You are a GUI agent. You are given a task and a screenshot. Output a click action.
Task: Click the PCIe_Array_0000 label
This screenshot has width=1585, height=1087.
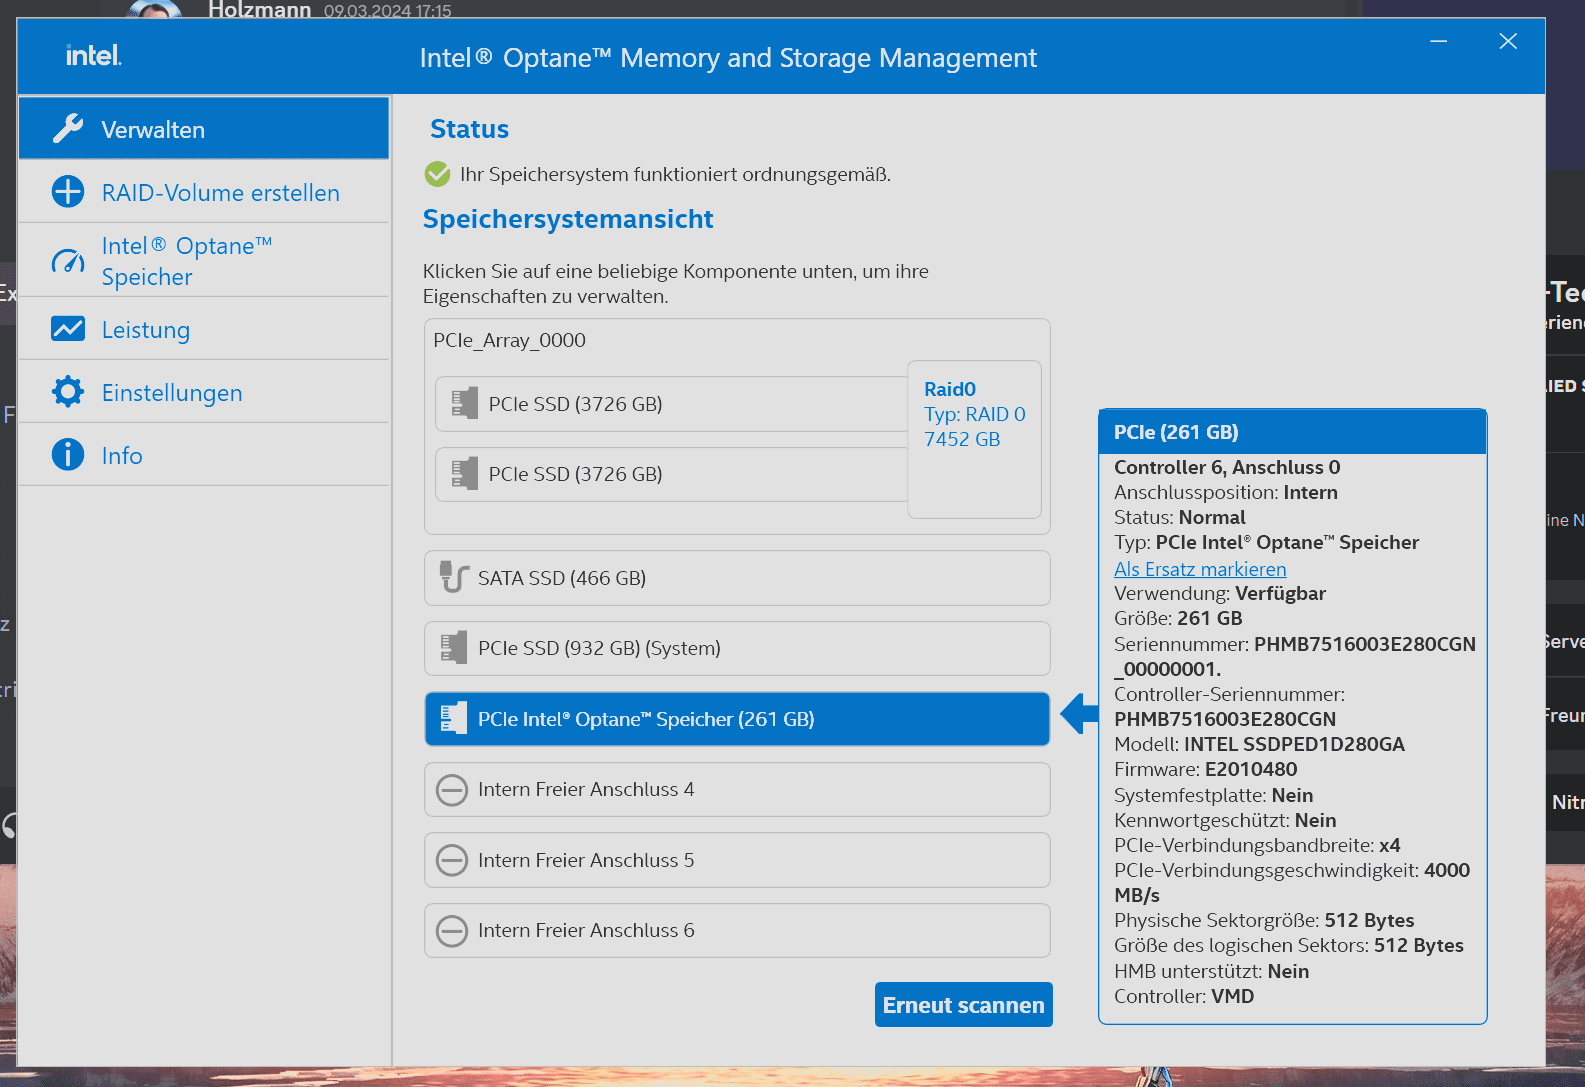(x=510, y=340)
